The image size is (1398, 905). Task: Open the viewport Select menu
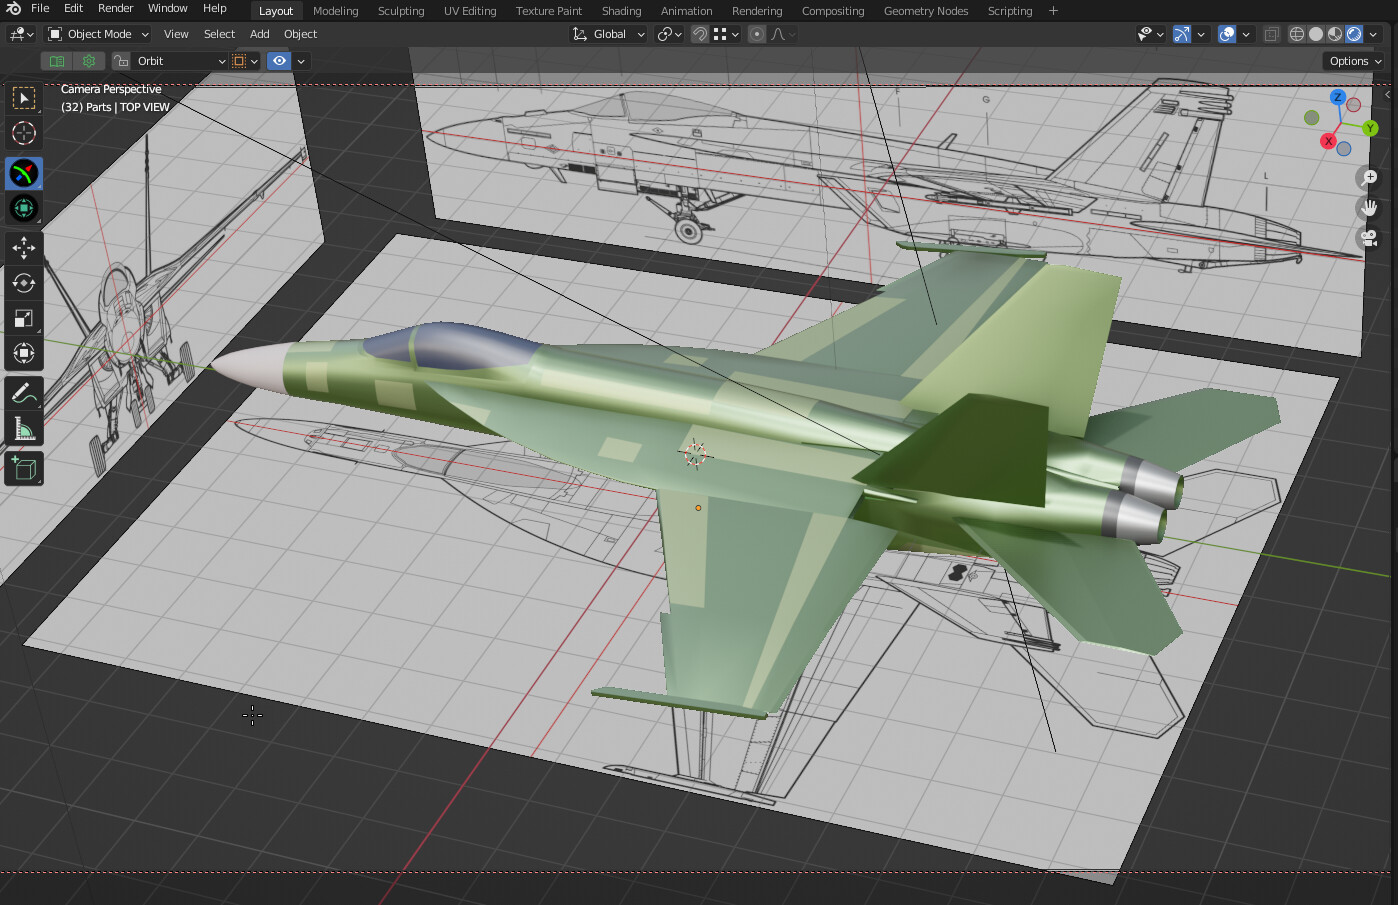tap(219, 34)
